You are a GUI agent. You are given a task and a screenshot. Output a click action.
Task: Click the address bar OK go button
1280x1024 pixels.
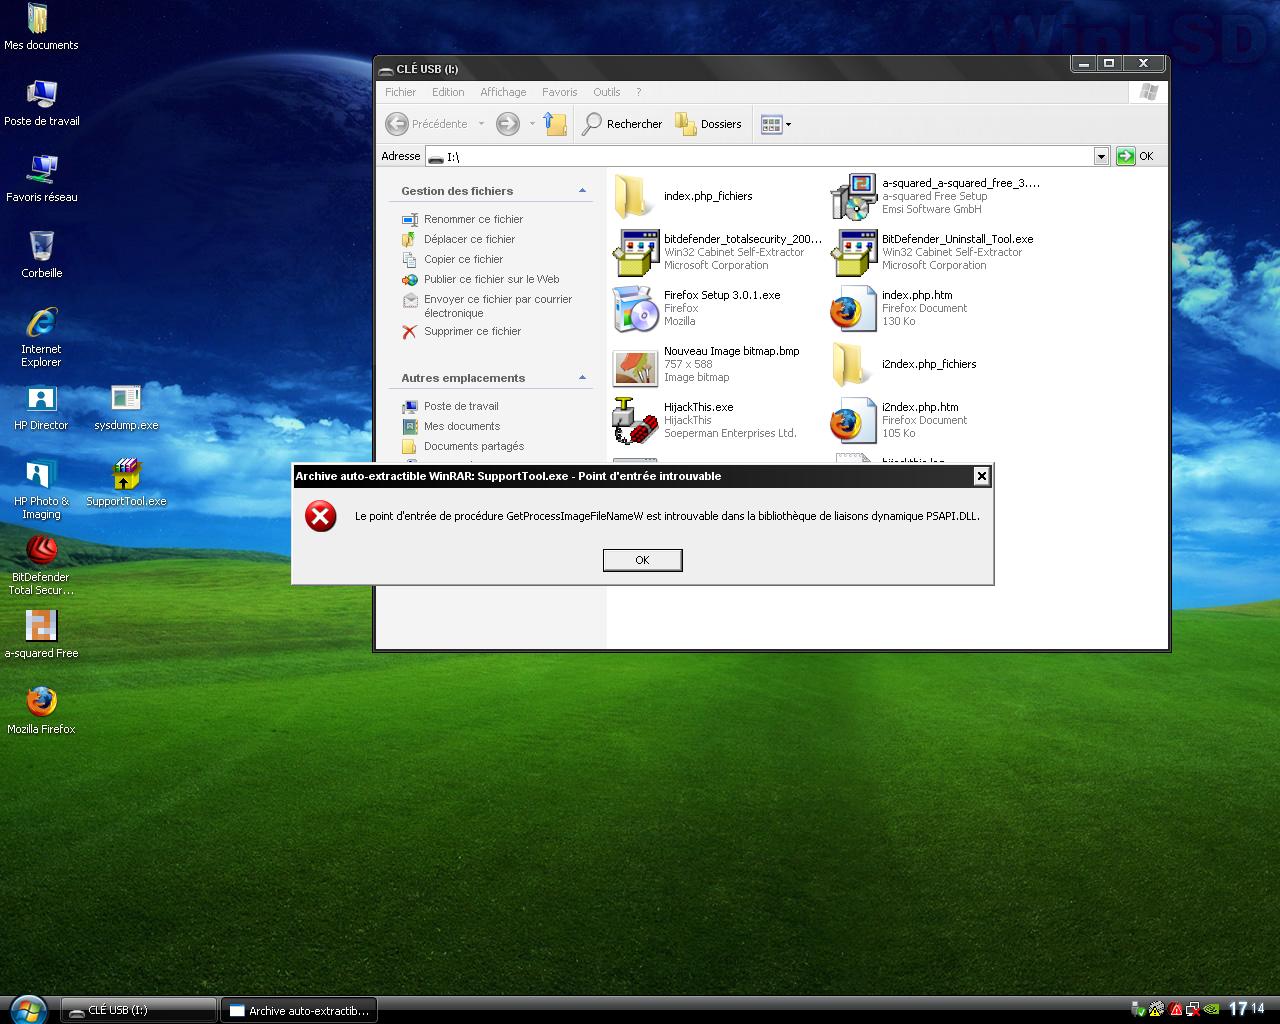pos(1135,156)
